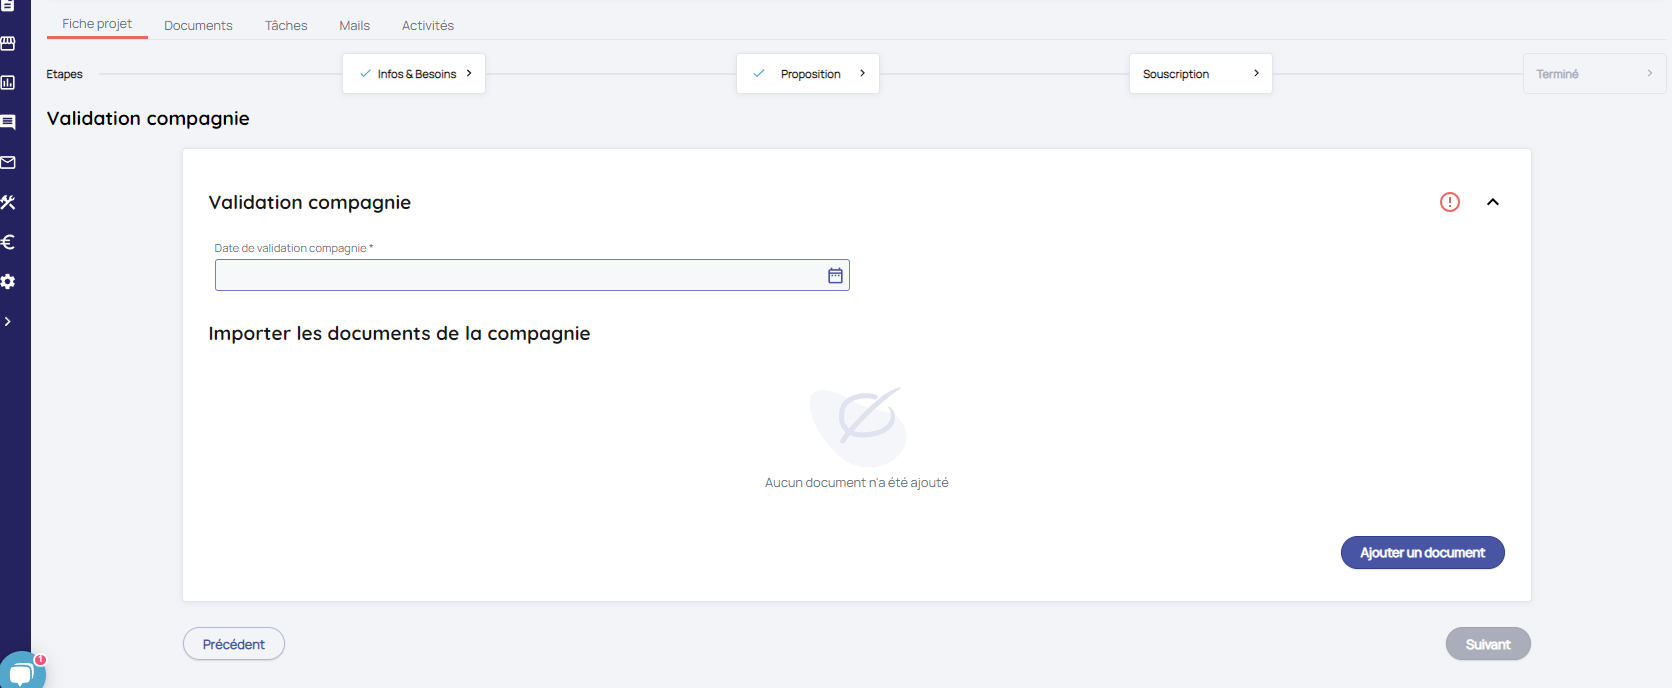Screen dimensions: 1672x688
Task: Open the store icon in sidebar
Action: pyautogui.click(x=8, y=43)
